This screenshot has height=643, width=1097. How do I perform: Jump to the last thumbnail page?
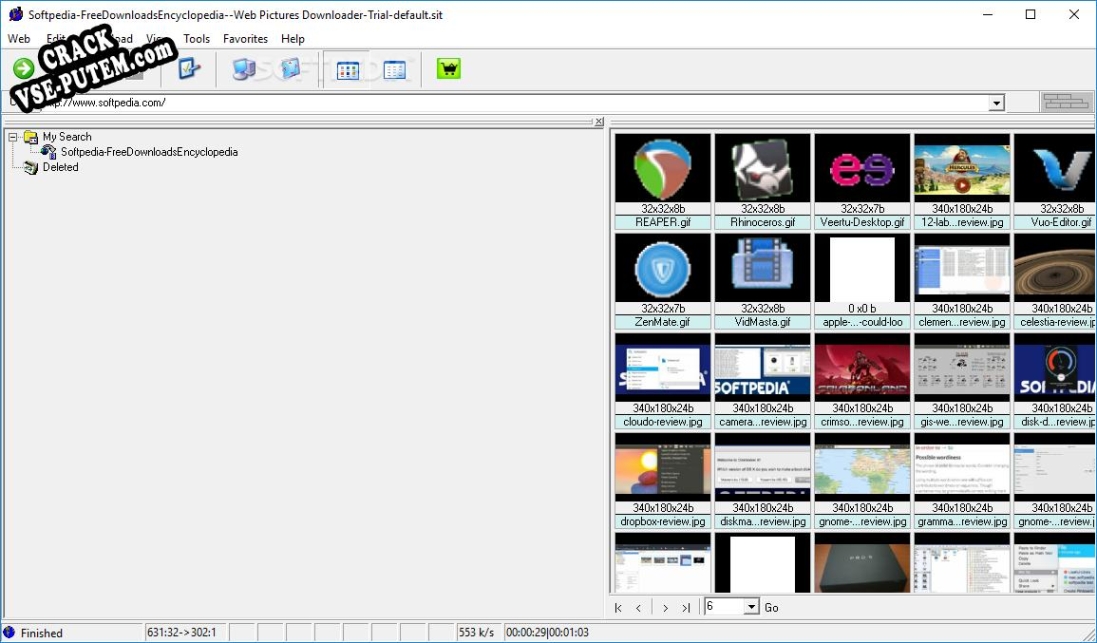point(686,606)
